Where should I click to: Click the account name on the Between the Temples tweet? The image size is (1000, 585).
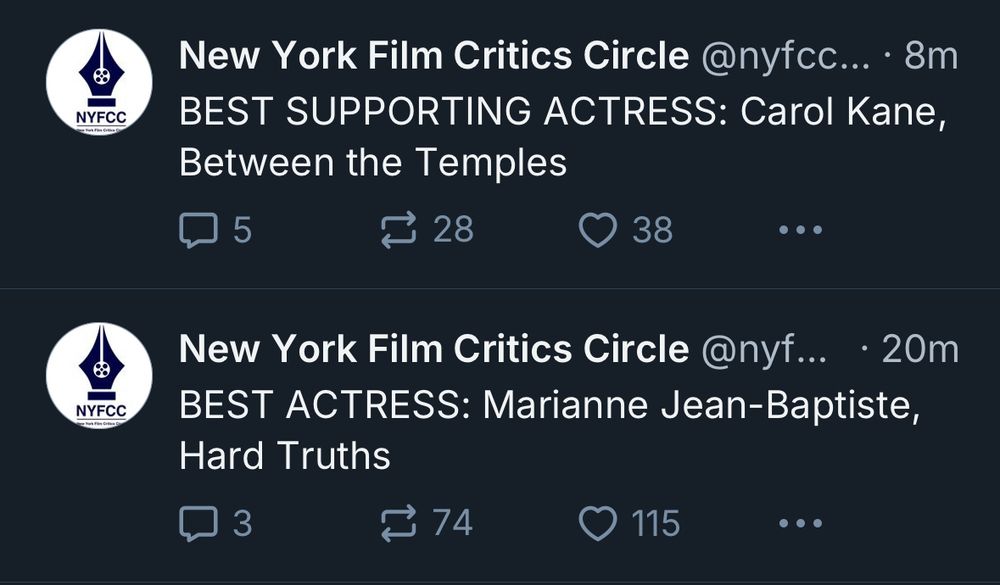[433, 57]
